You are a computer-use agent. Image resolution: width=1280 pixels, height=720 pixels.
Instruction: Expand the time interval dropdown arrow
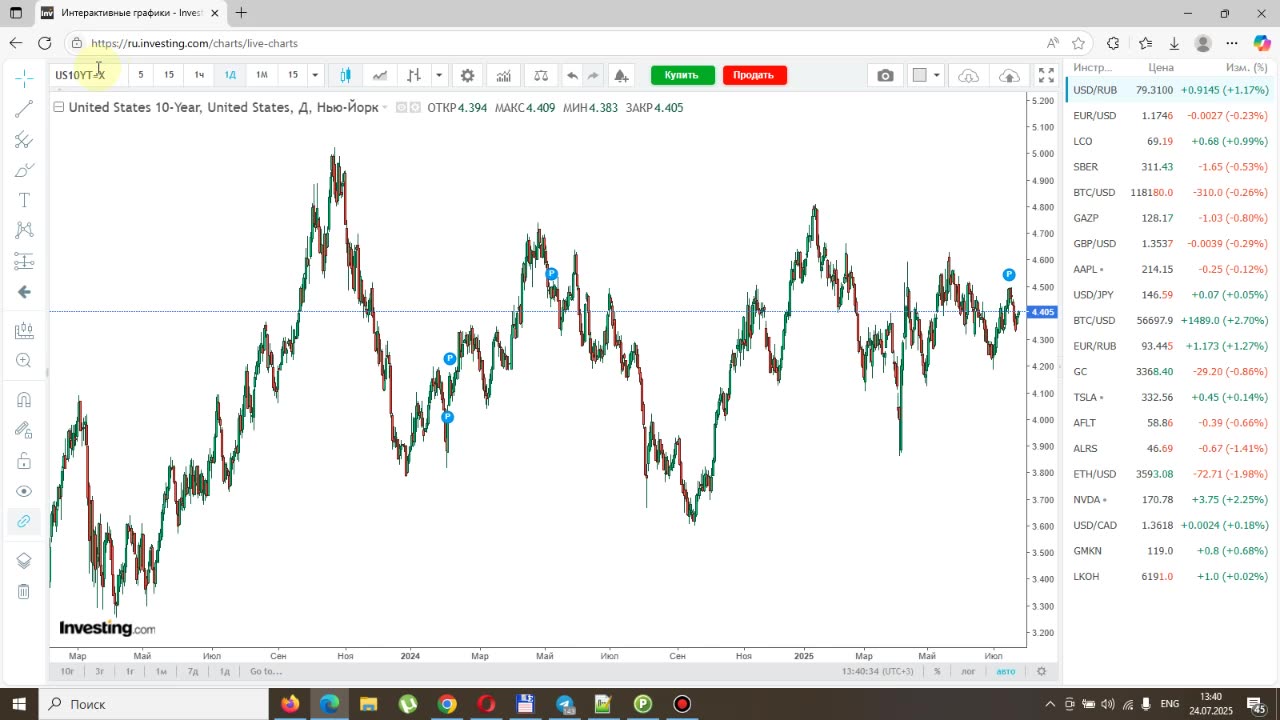click(315, 75)
